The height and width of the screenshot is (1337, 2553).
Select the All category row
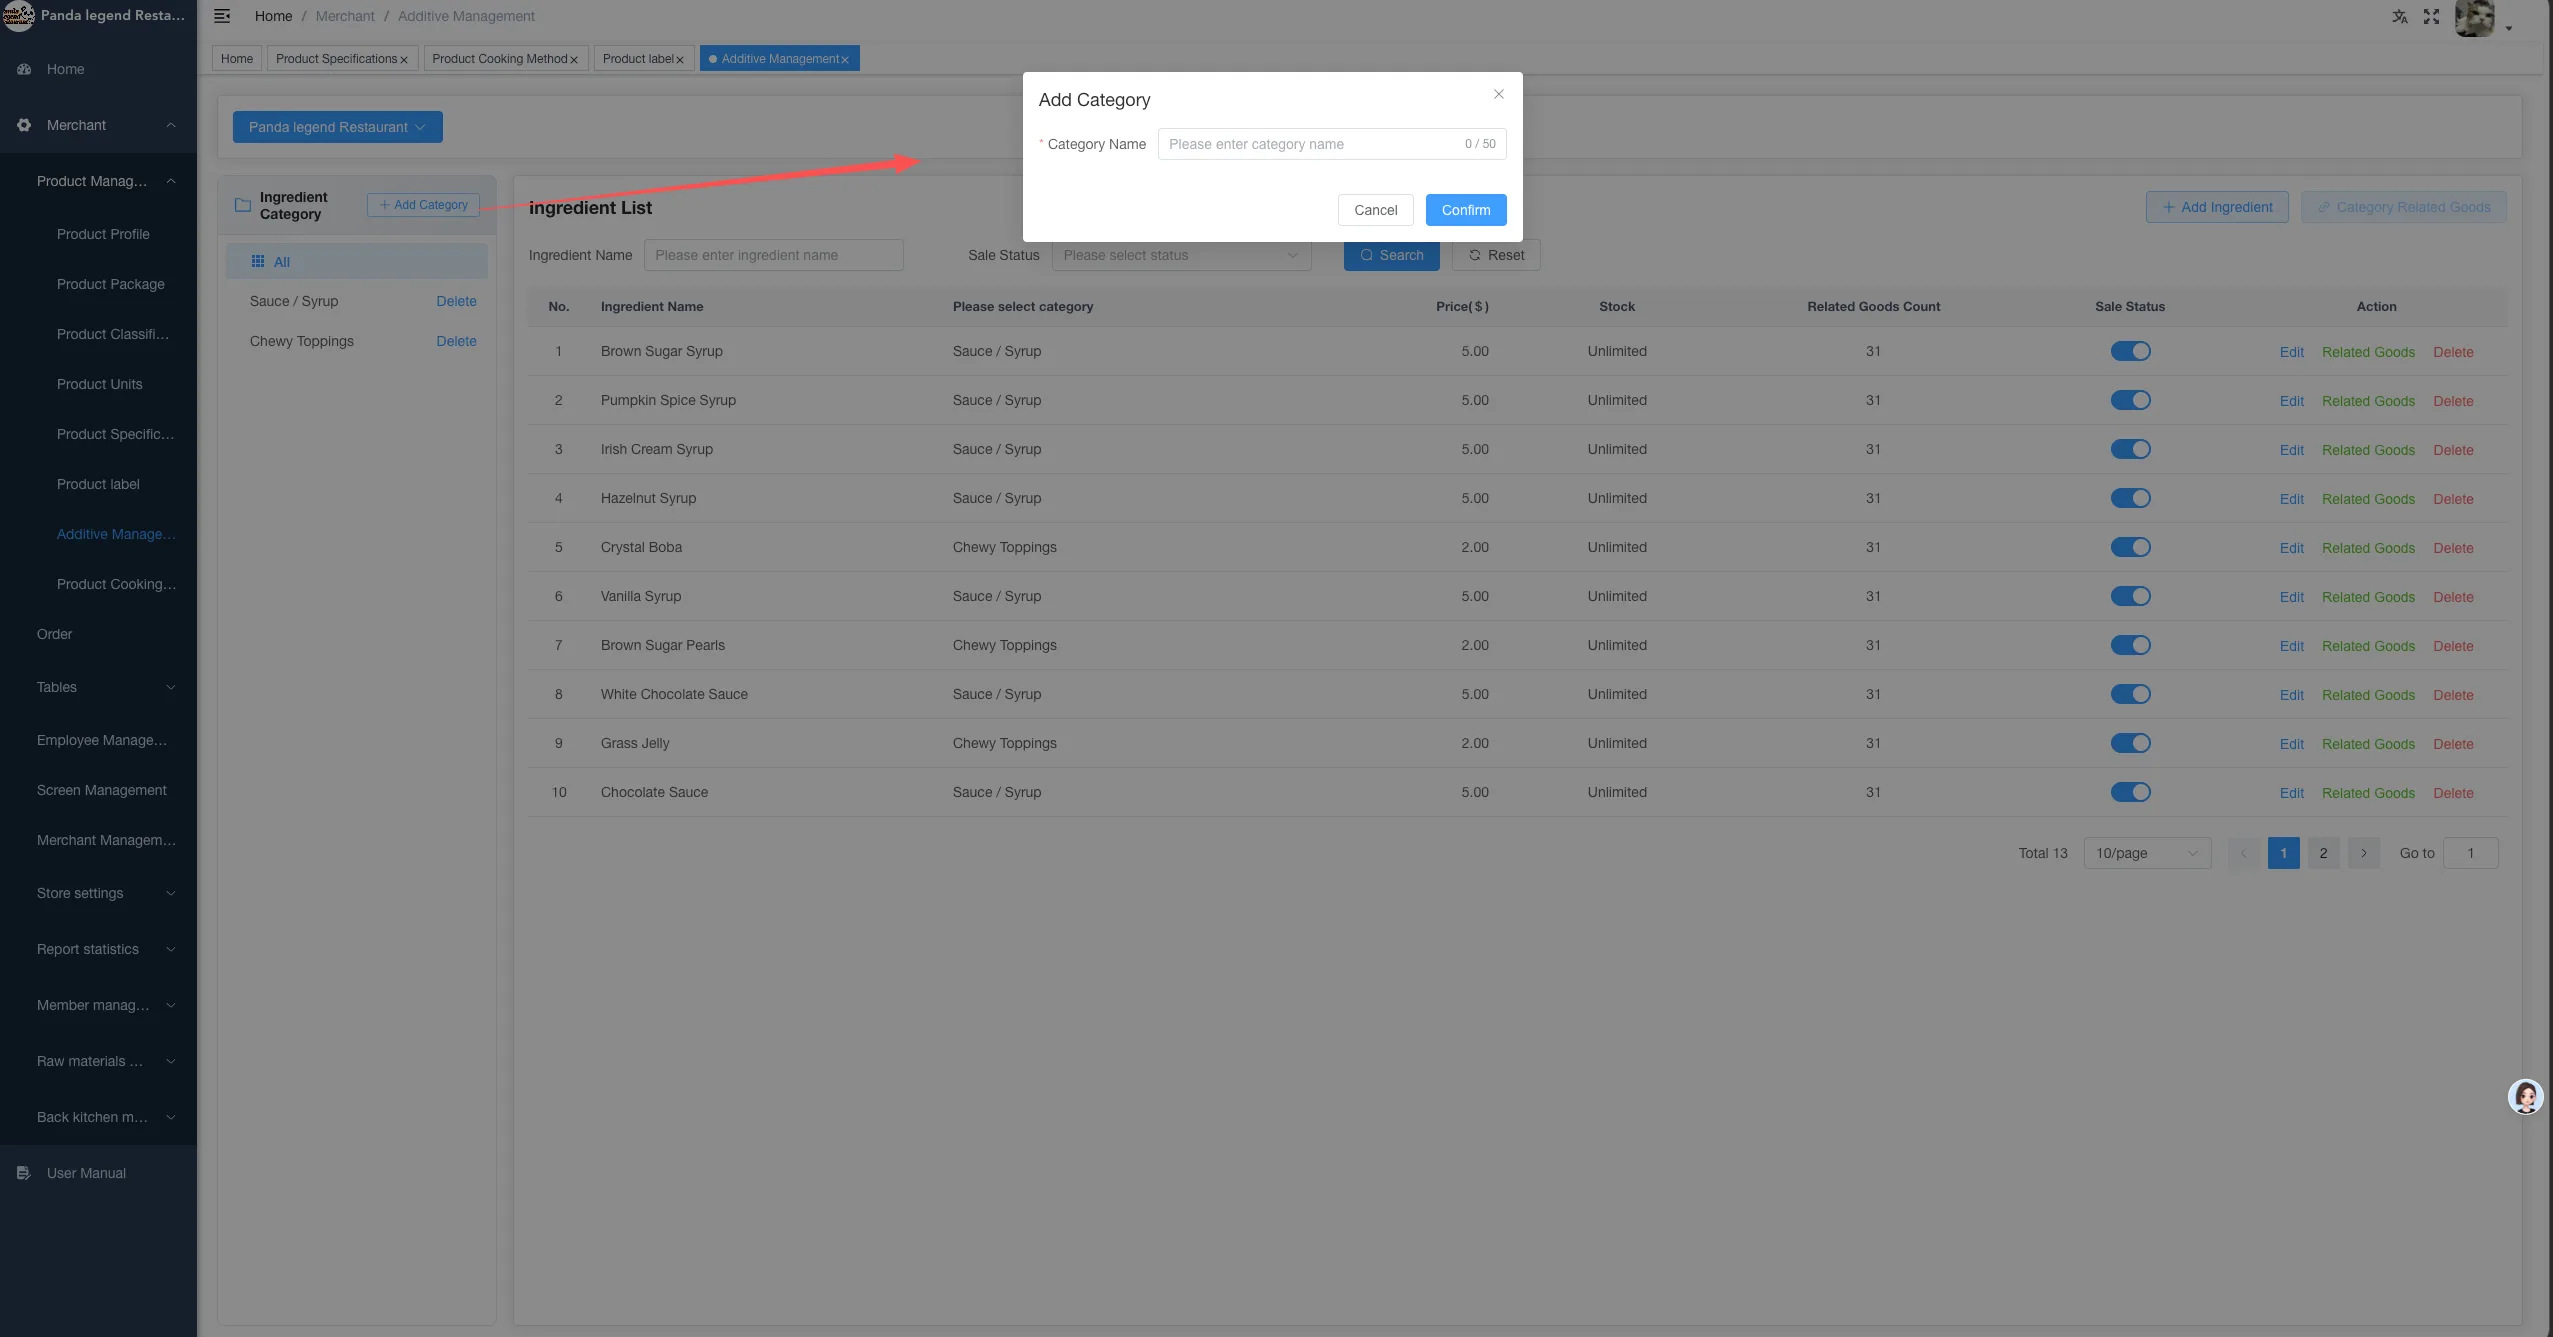357,261
